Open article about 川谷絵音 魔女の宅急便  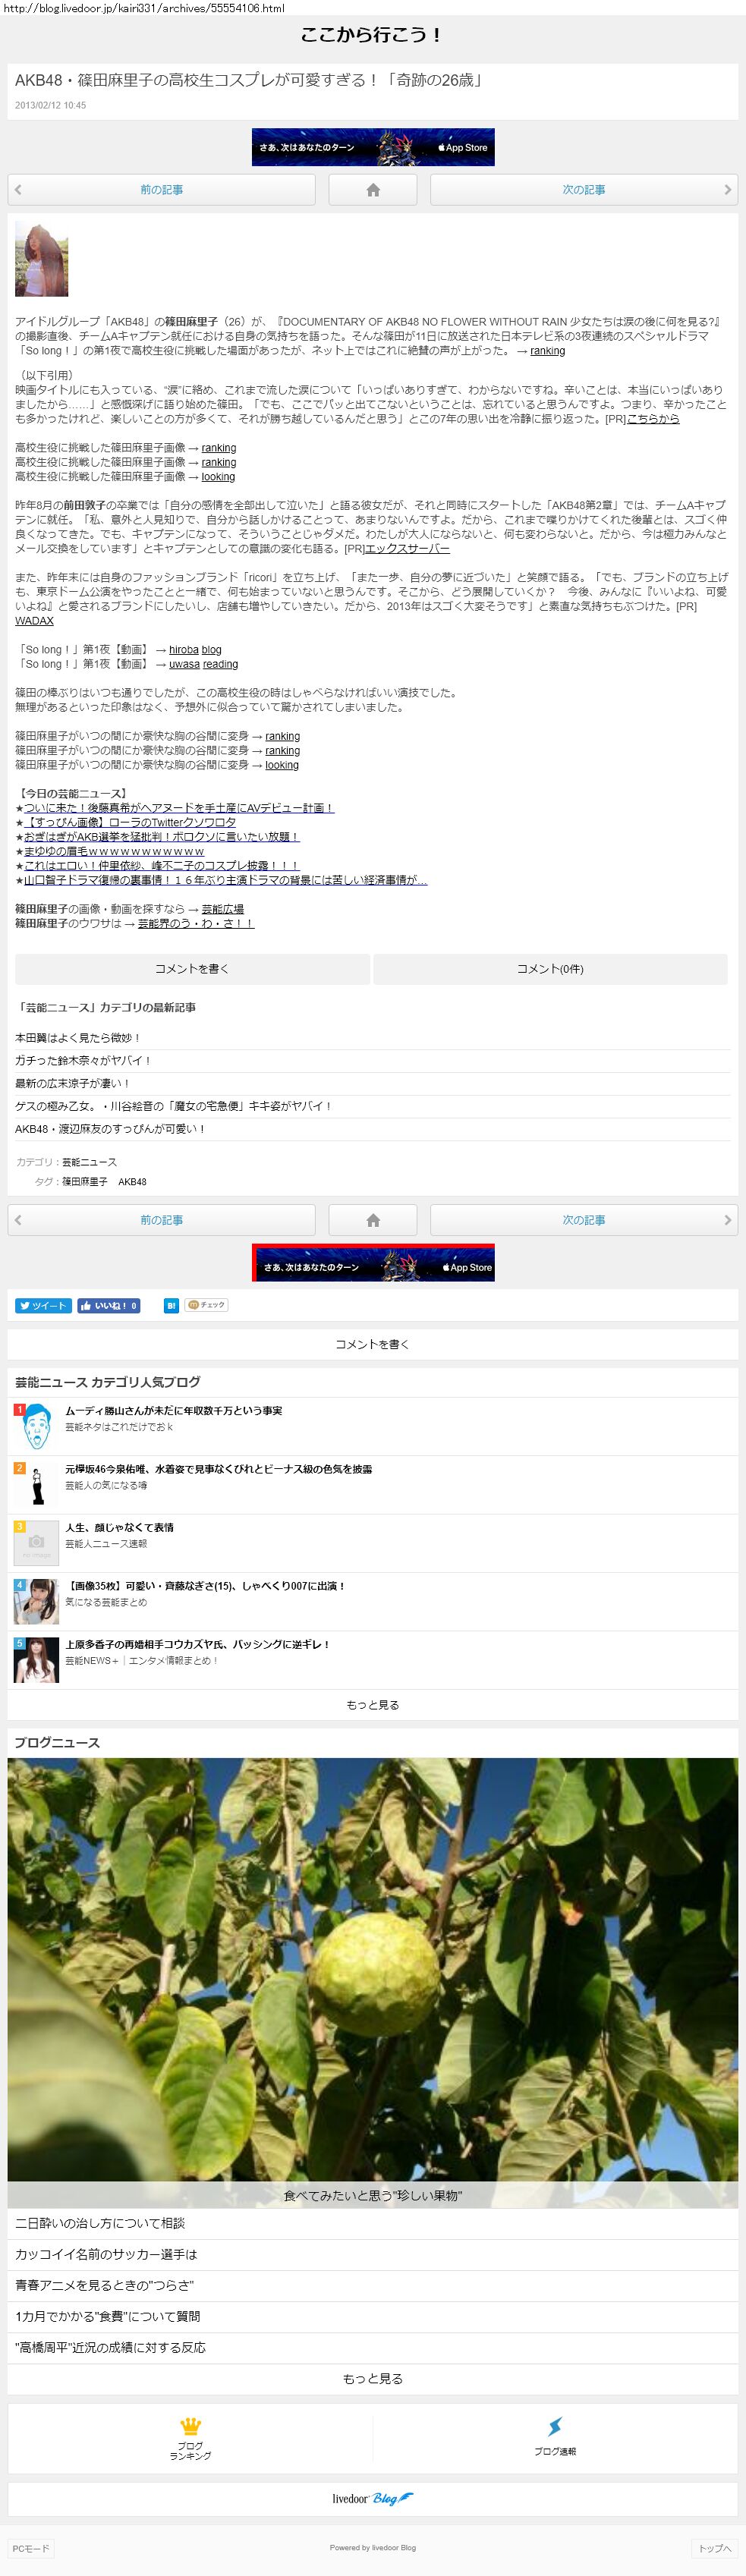[373, 1107]
